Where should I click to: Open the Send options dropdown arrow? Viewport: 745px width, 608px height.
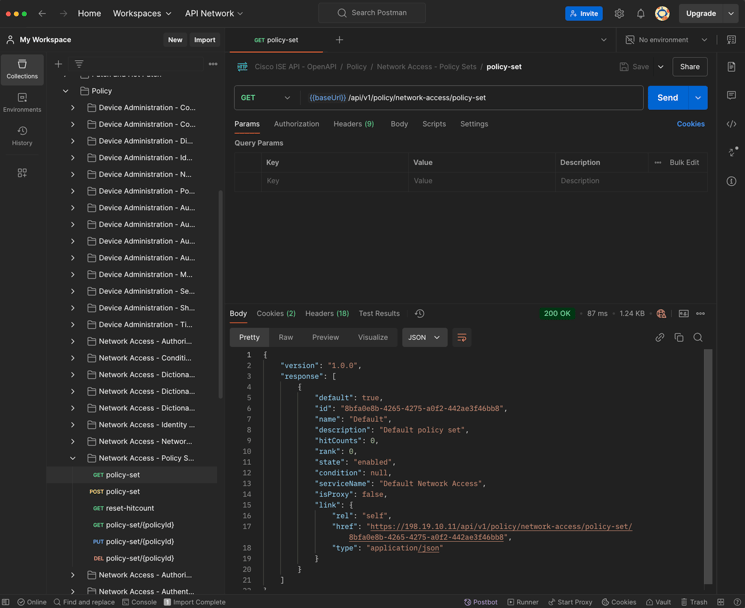coord(697,98)
